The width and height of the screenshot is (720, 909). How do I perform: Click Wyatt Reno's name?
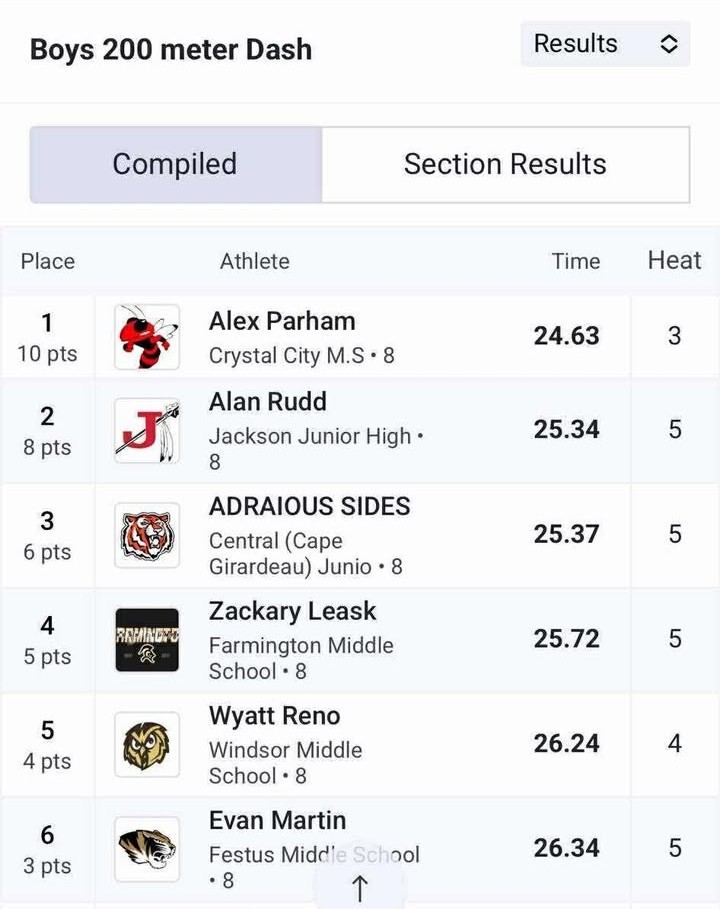click(x=275, y=716)
